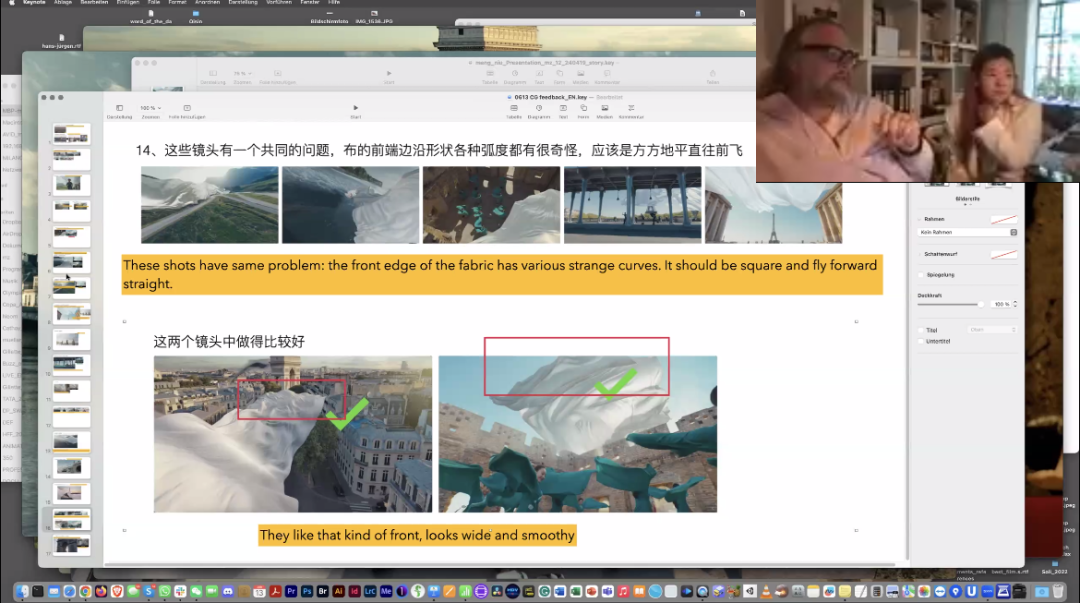Screen dimensions: 1080x603
Task: Click the hans-jürgen.rtf desktop file
Action: click(61, 41)
